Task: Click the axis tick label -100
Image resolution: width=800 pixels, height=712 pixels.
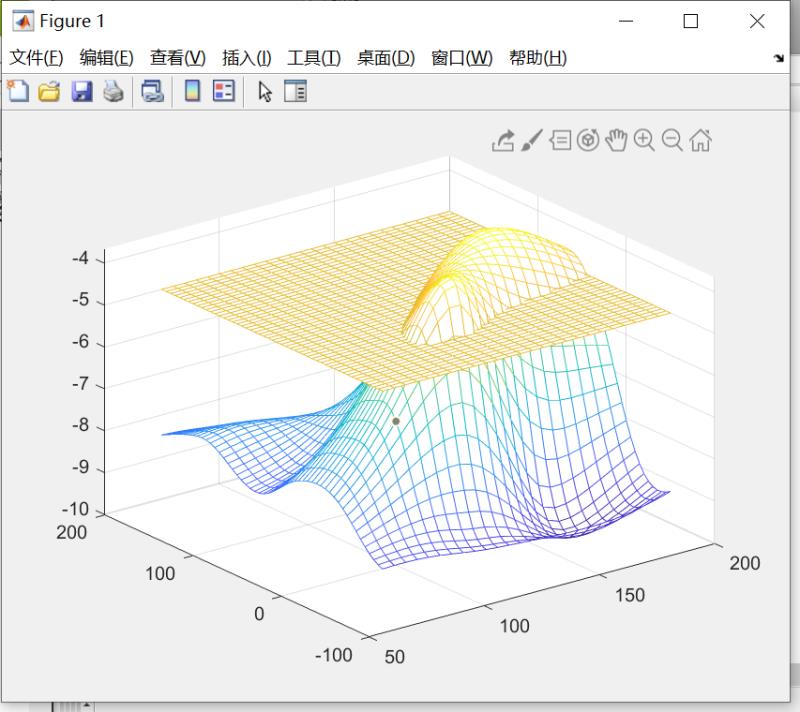Action: [334, 655]
